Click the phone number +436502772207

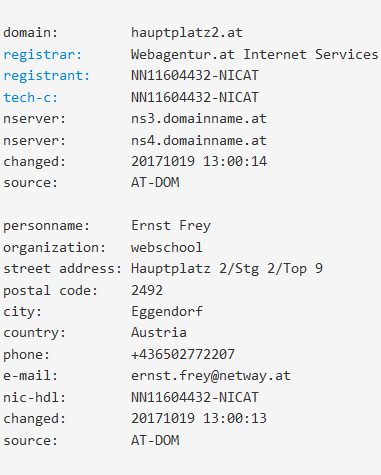(x=183, y=354)
